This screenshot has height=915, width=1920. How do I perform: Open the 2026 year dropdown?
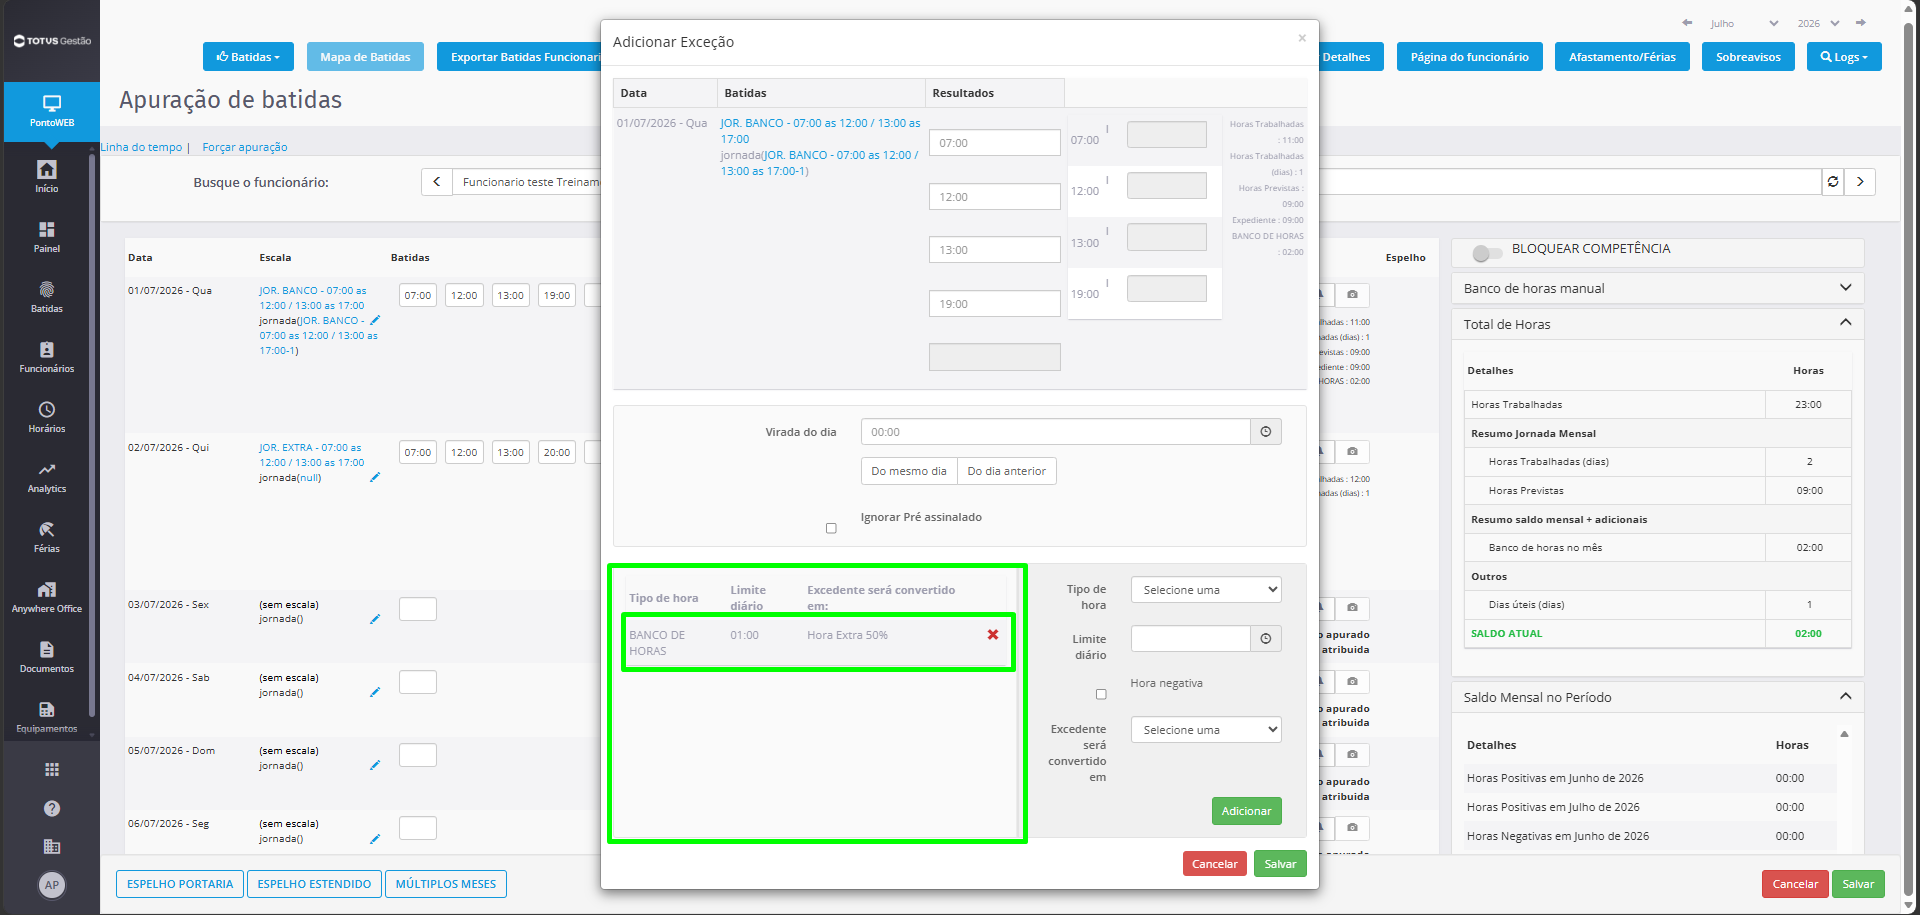point(1818,23)
